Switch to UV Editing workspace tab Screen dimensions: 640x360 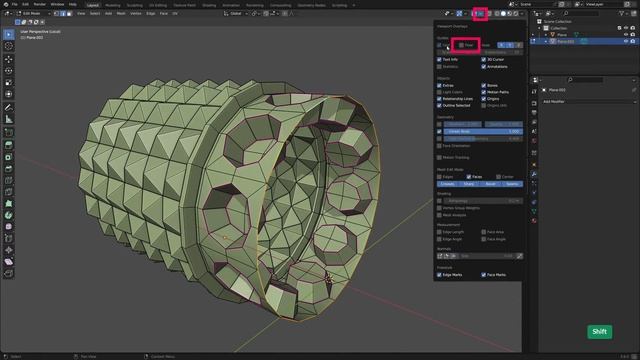(x=158, y=5)
